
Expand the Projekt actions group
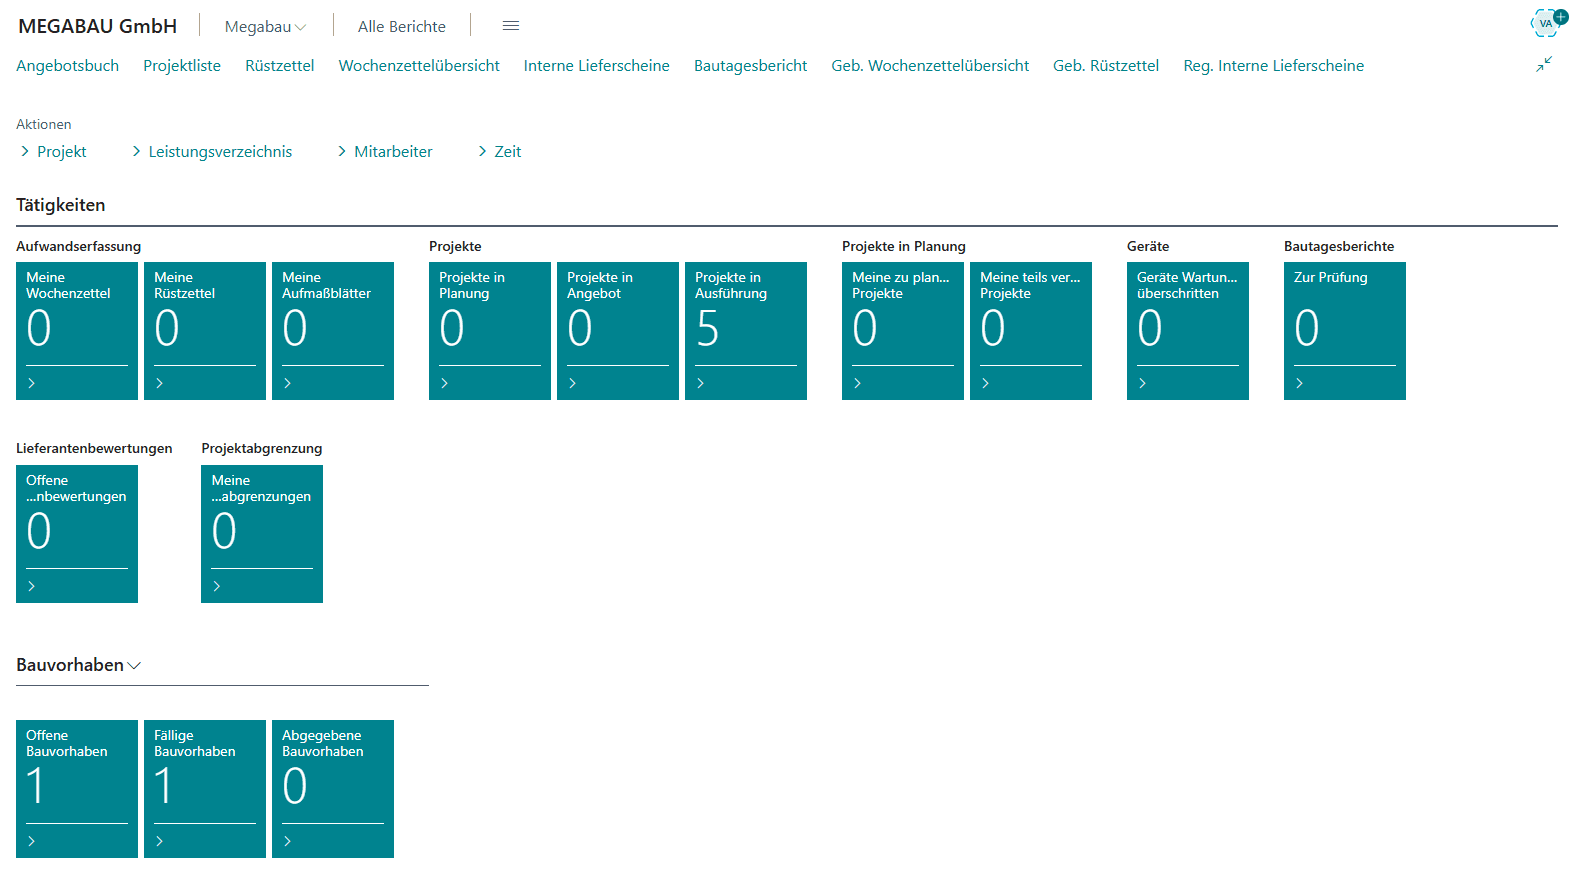coord(53,152)
